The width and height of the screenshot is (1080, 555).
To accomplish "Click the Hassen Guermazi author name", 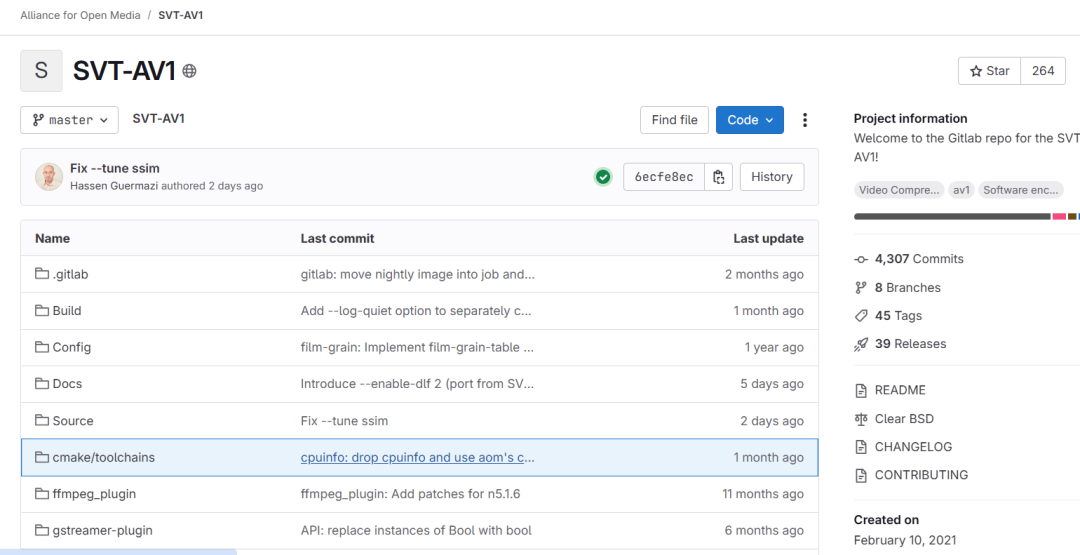I will pyautogui.click(x=114, y=186).
